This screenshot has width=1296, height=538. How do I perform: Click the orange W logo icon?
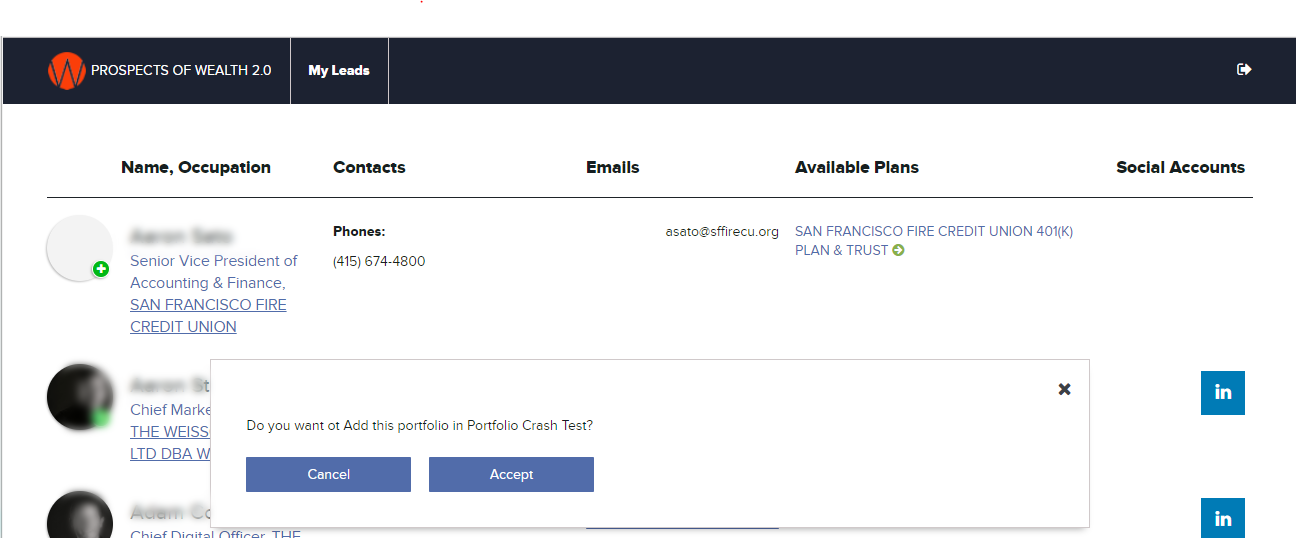(x=66, y=71)
